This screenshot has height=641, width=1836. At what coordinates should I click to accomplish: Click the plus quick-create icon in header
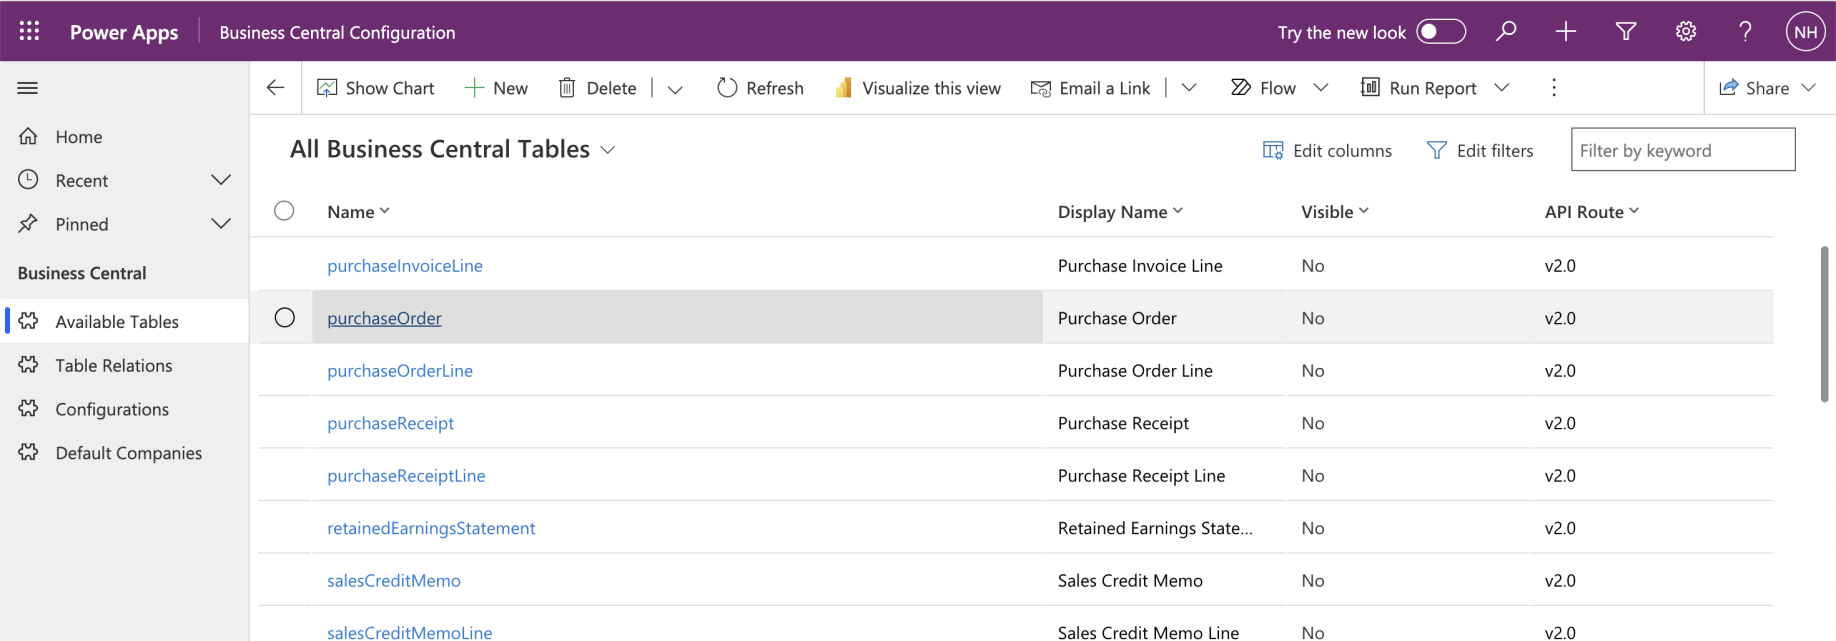[x=1565, y=31]
